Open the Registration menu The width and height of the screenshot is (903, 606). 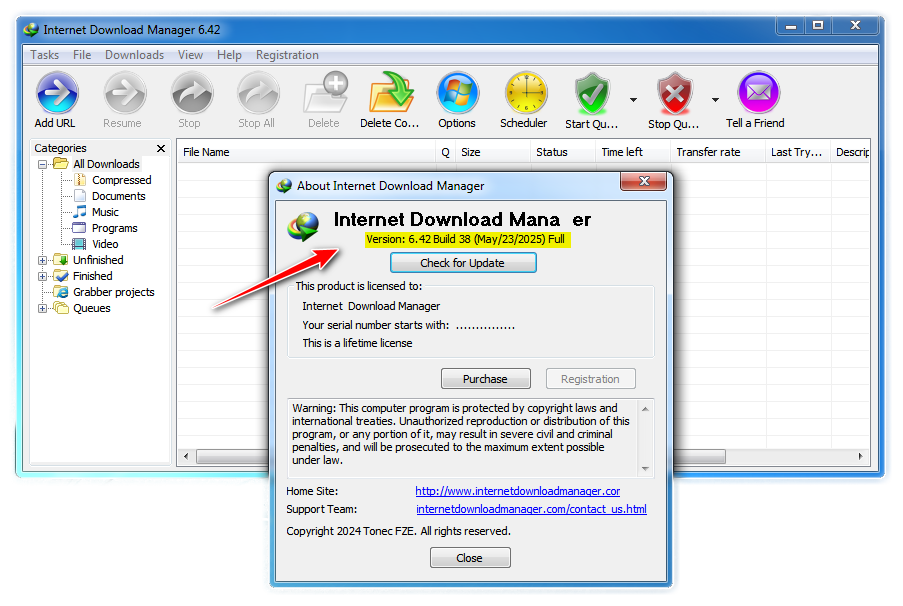coord(287,55)
